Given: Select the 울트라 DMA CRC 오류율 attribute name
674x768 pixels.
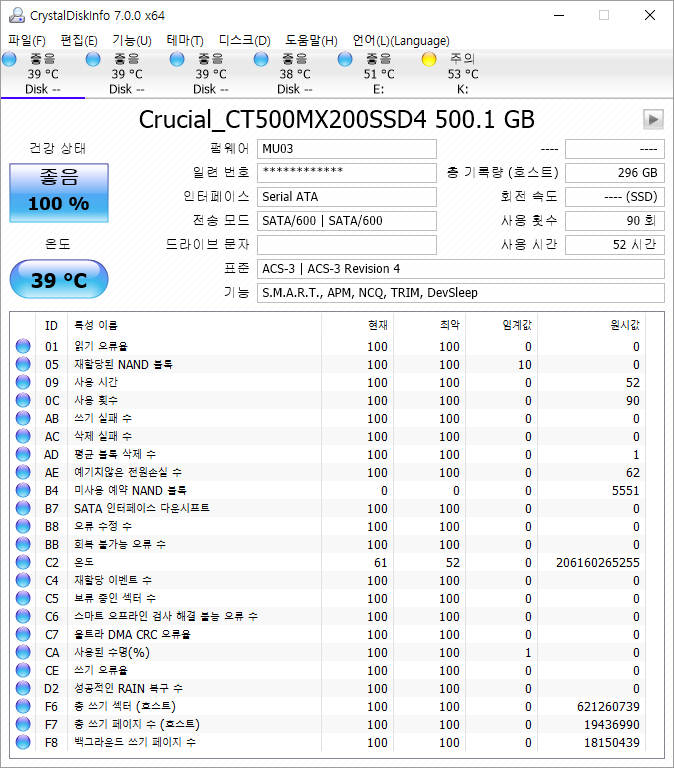Looking at the screenshot, I should pos(132,634).
